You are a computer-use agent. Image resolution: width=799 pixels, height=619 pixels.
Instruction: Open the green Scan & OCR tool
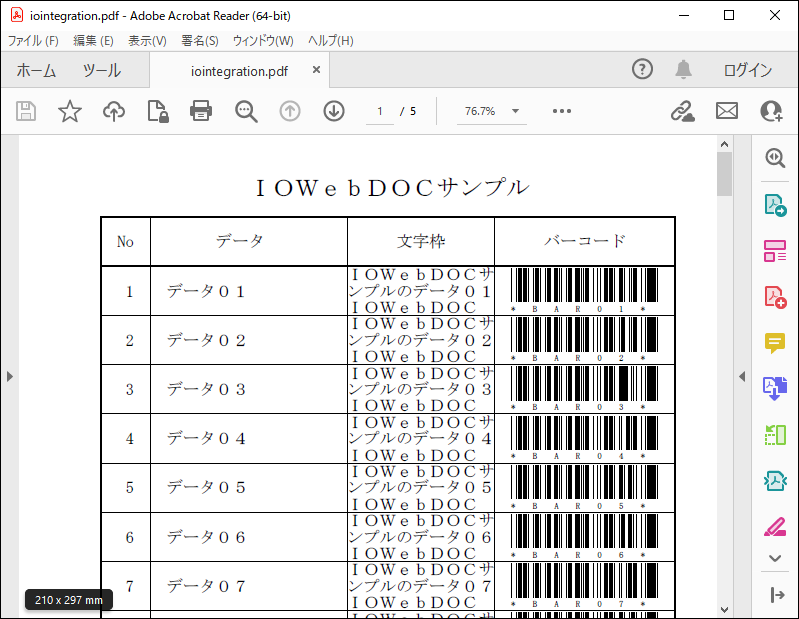pyautogui.click(x=775, y=435)
